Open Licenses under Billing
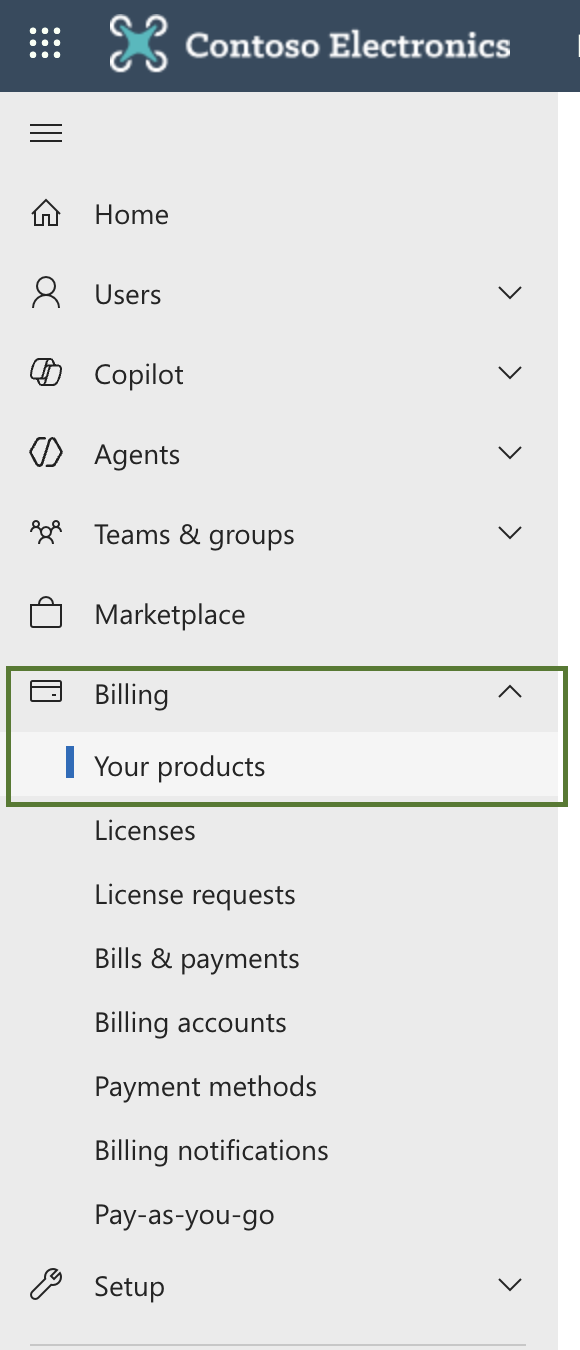The width and height of the screenshot is (580, 1350). tap(145, 831)
